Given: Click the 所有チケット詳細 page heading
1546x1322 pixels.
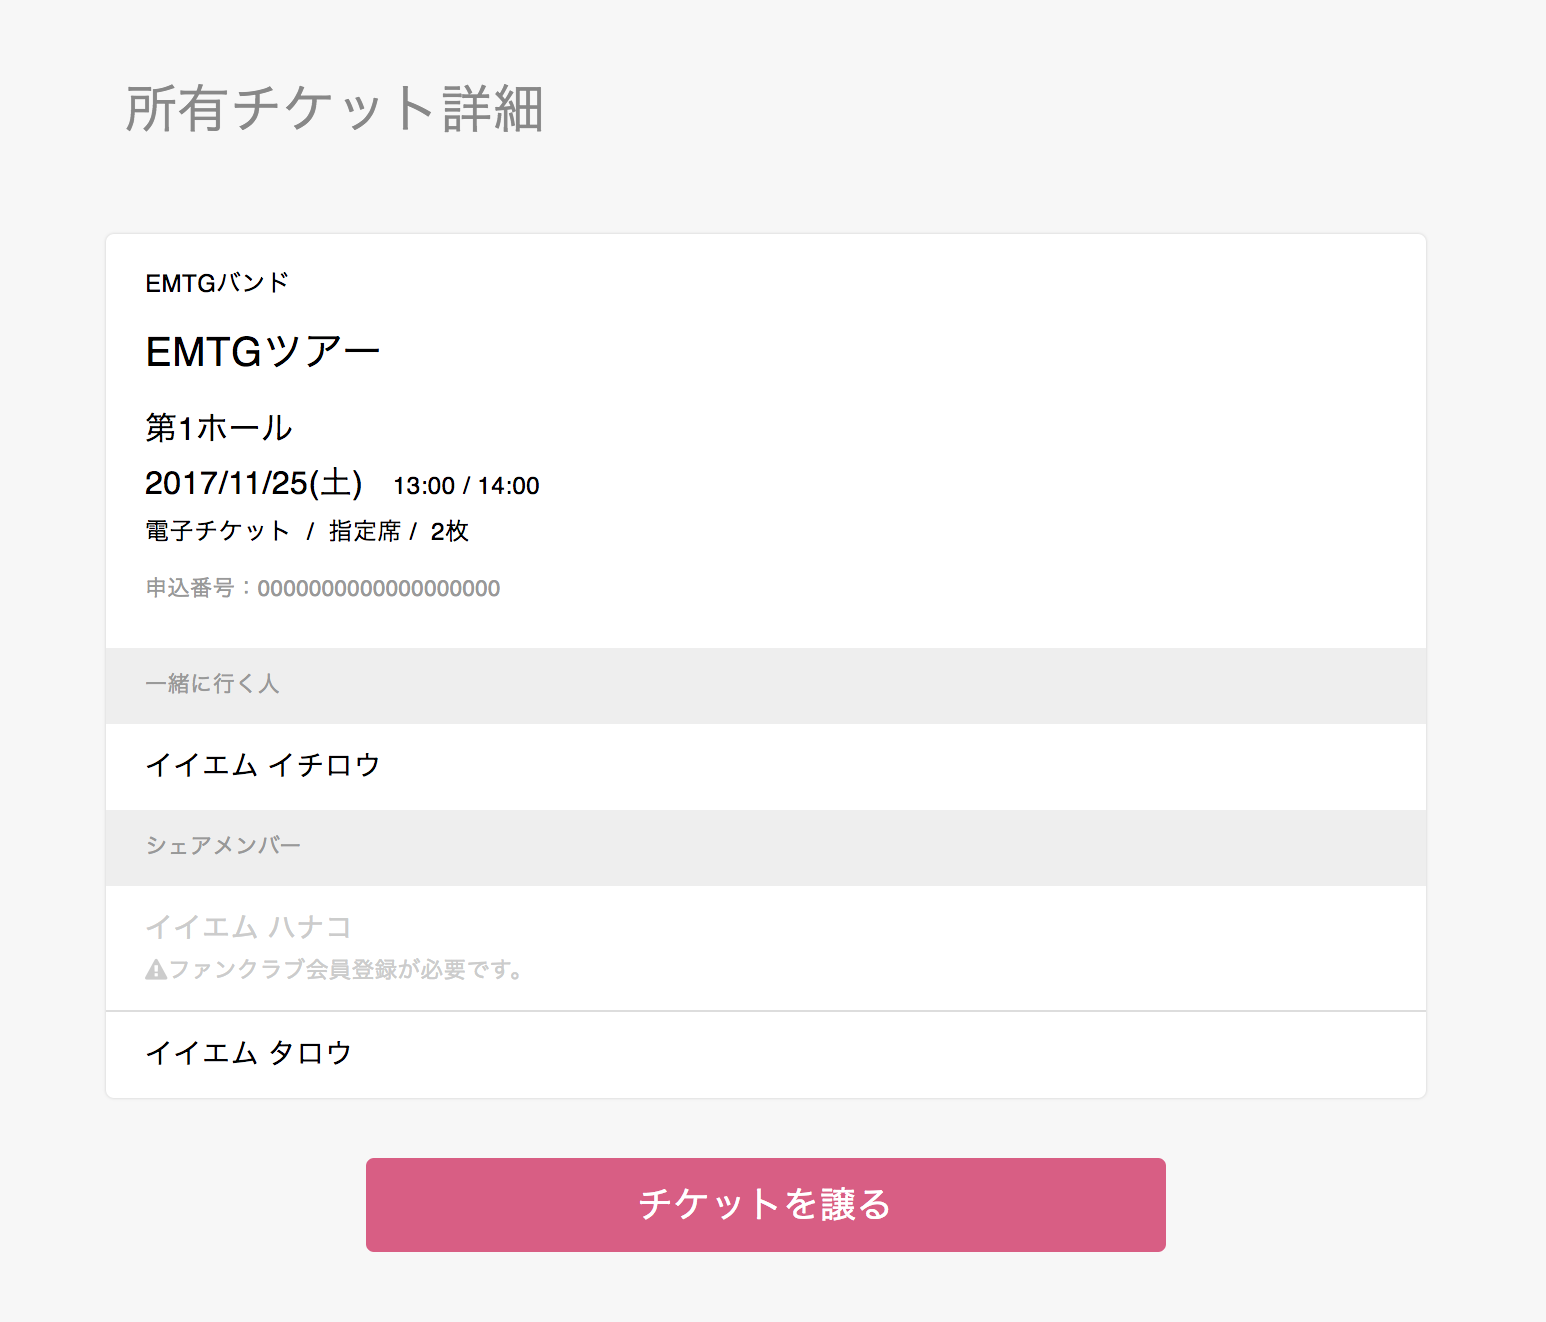Looking at the screenshot, I should coord(334,108).
